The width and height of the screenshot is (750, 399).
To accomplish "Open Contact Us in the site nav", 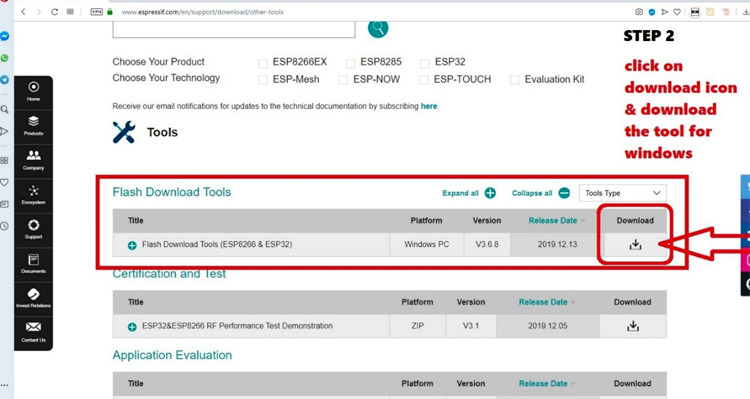I will click(x=33, y=332).
